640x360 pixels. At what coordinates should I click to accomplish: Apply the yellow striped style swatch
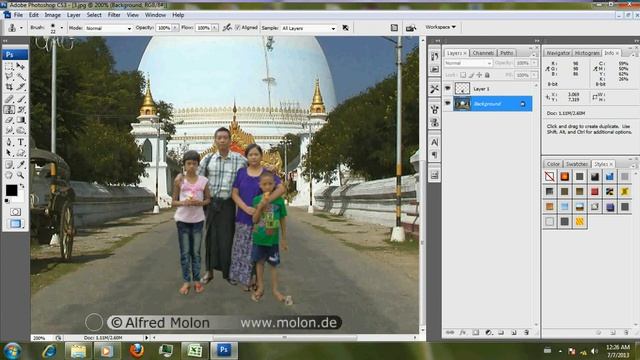coord(580,222)
